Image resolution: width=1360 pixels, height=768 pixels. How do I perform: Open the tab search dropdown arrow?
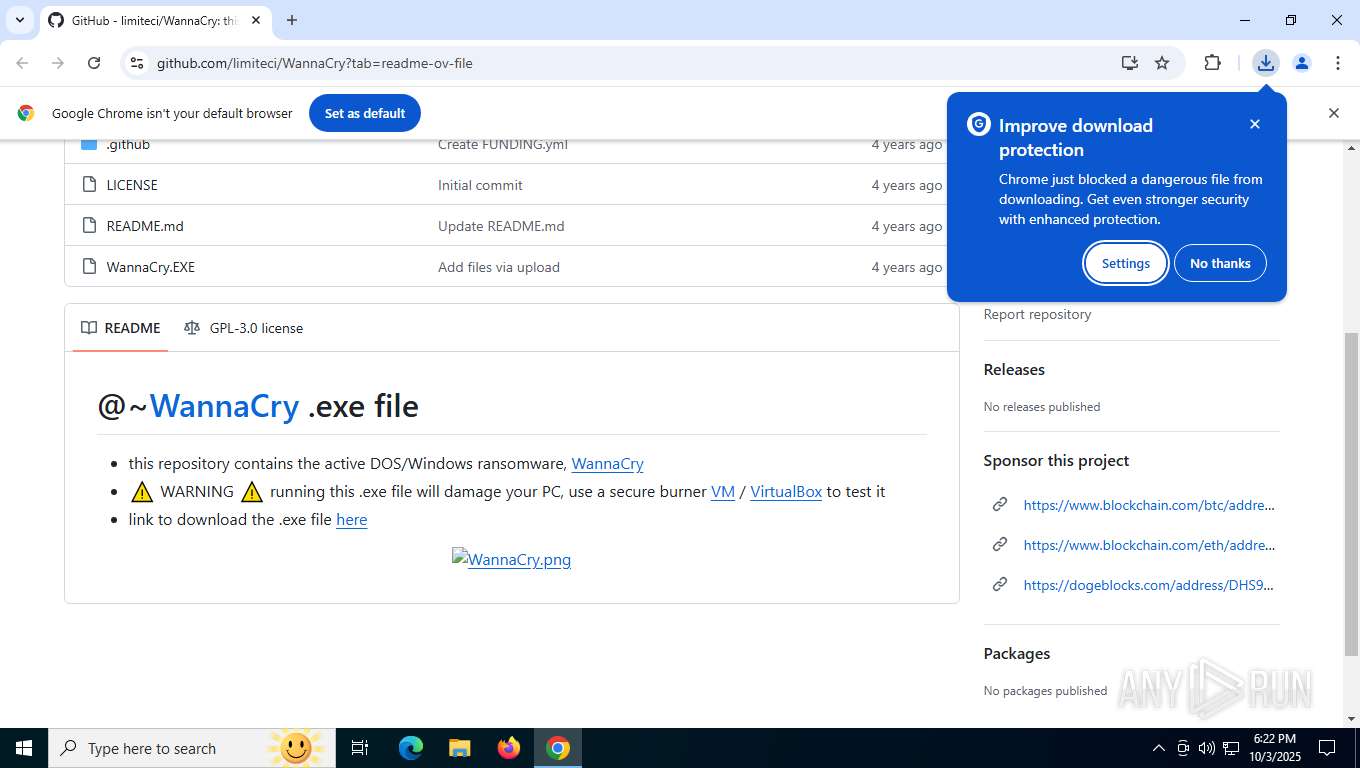(x=19, y=20)
